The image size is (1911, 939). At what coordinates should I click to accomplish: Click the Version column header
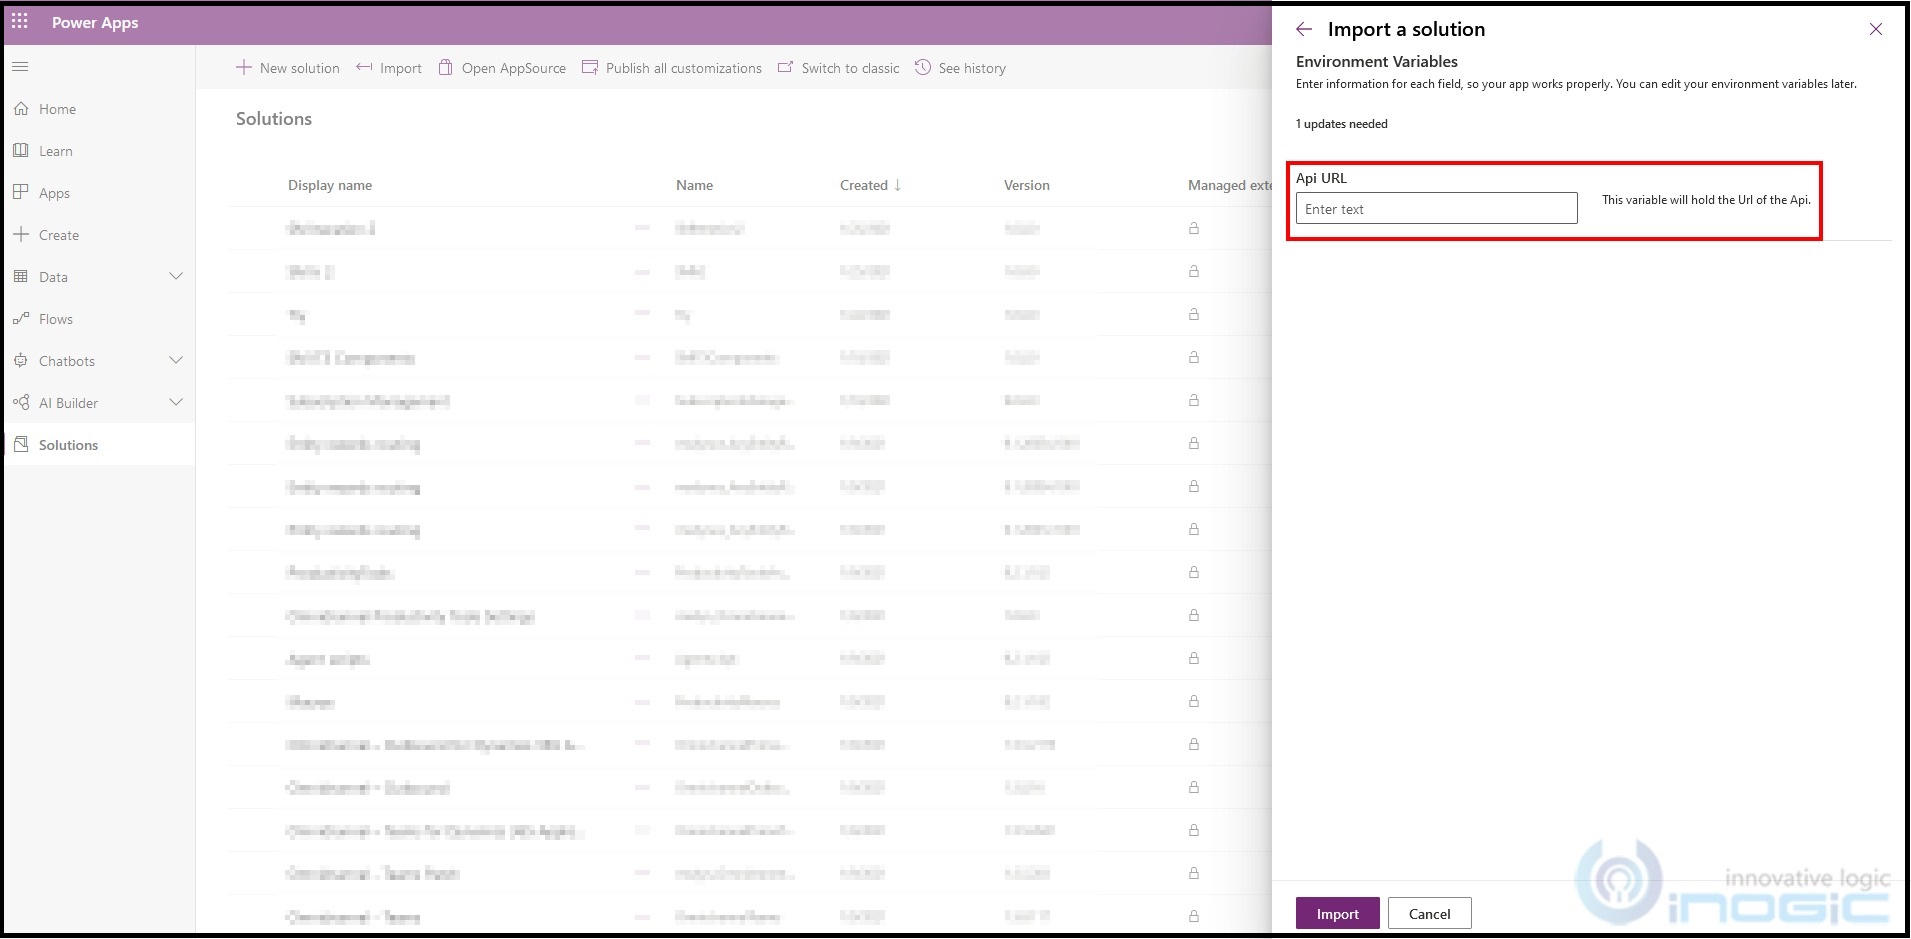coord(1027,185)
